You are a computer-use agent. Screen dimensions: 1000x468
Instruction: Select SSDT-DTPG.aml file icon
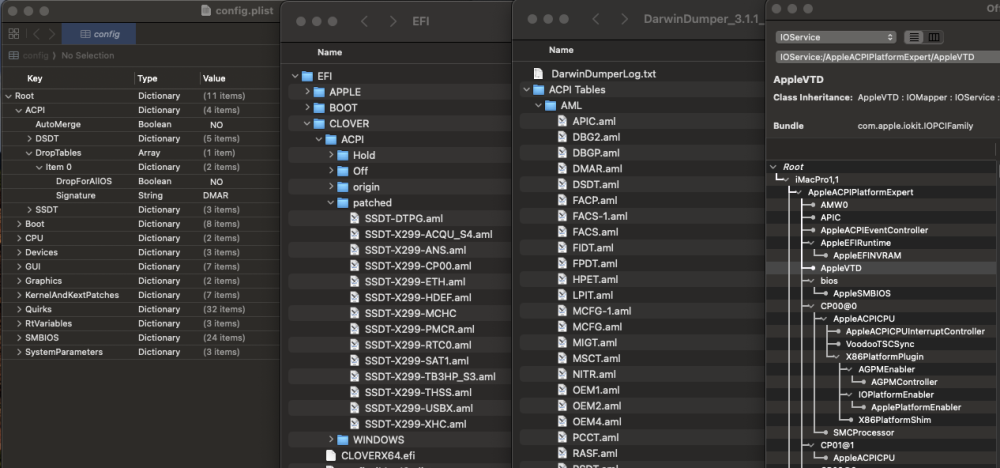click(355, 219)
